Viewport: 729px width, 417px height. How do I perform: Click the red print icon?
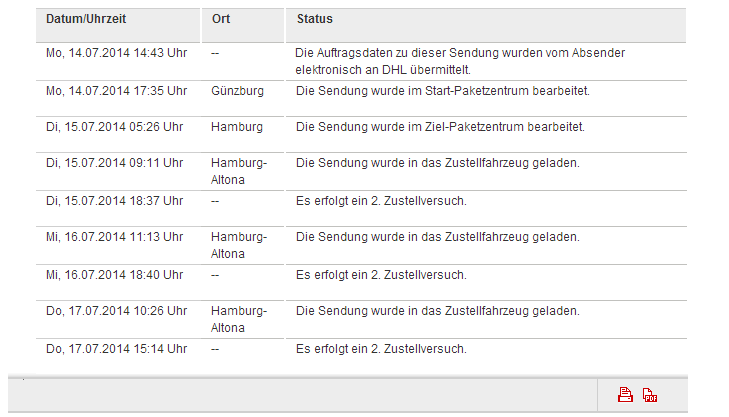pos(625,395)
